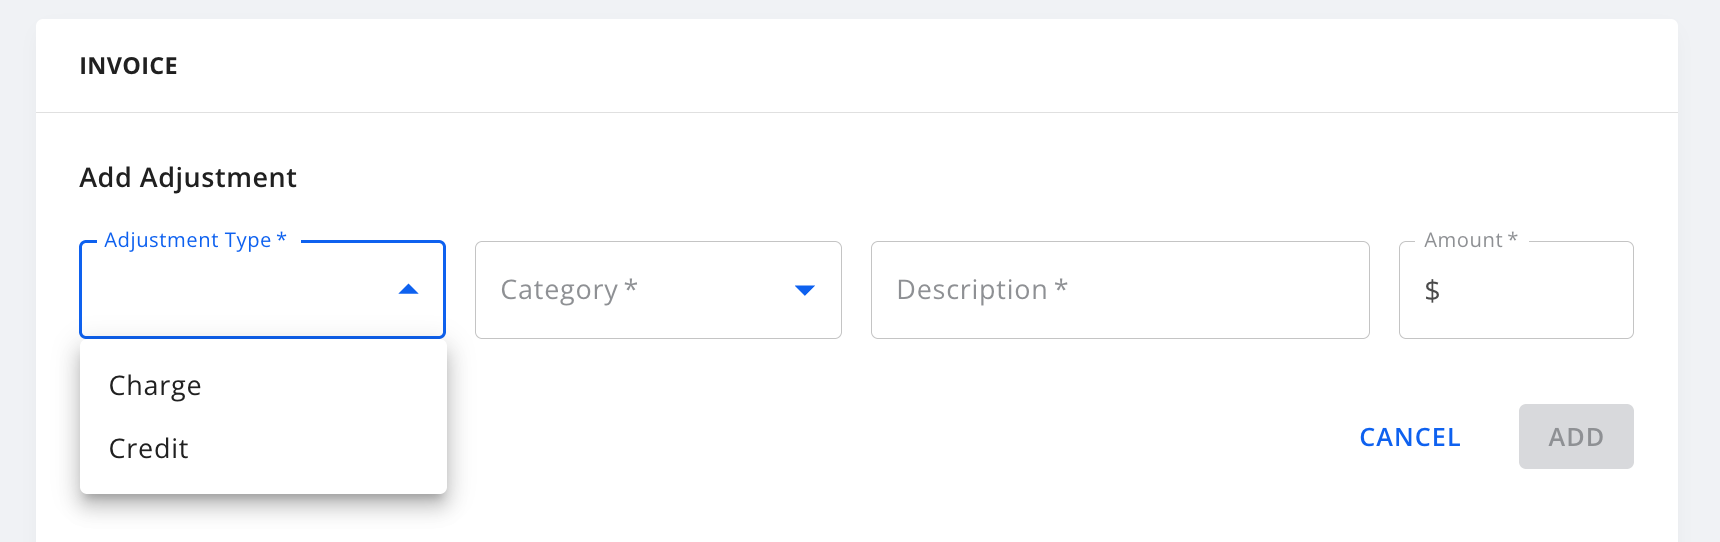Click the Amount field label

click(1463, 240)
